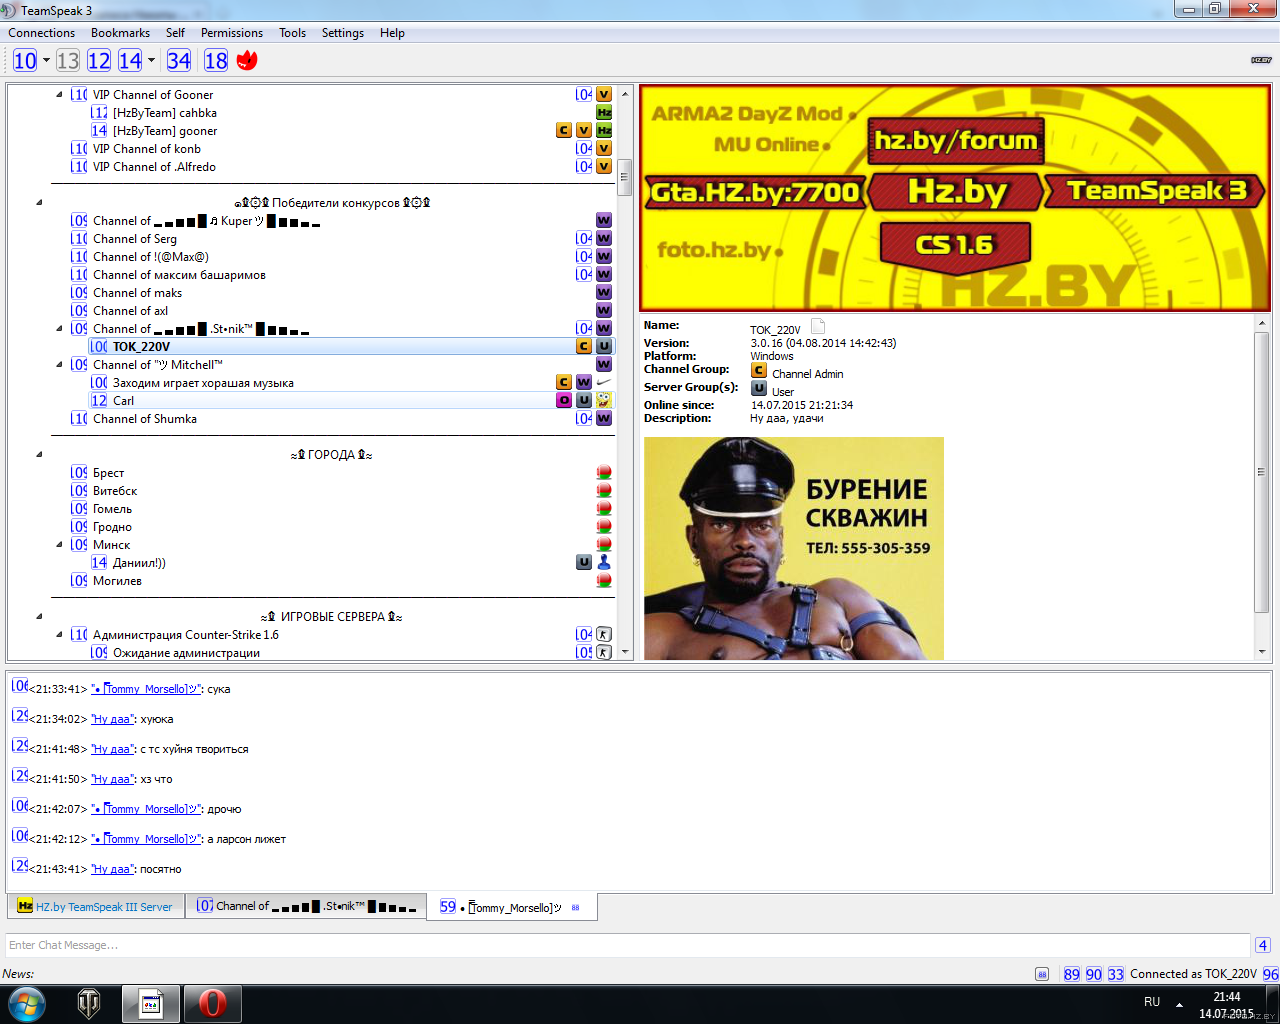Open the dropdown arrow next to icon 14
1280x1024 pixels.
151,61
